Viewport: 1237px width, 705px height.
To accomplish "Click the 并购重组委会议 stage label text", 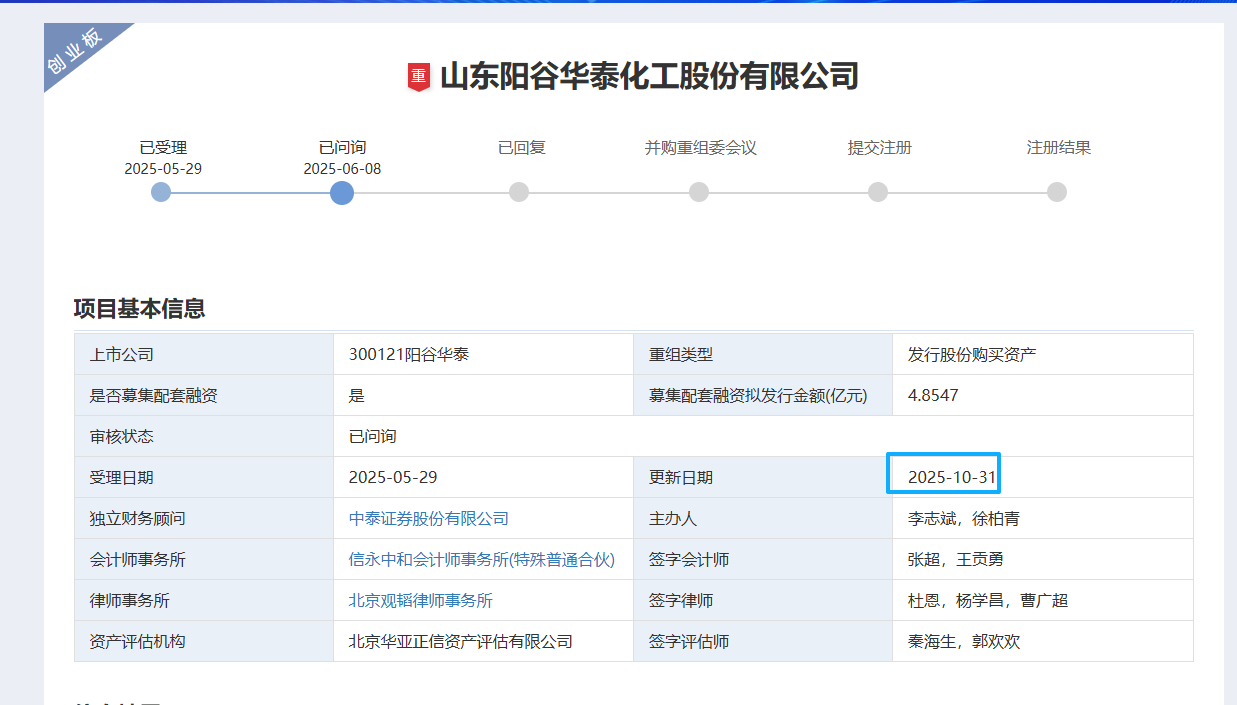I will (x=701, y=148).
